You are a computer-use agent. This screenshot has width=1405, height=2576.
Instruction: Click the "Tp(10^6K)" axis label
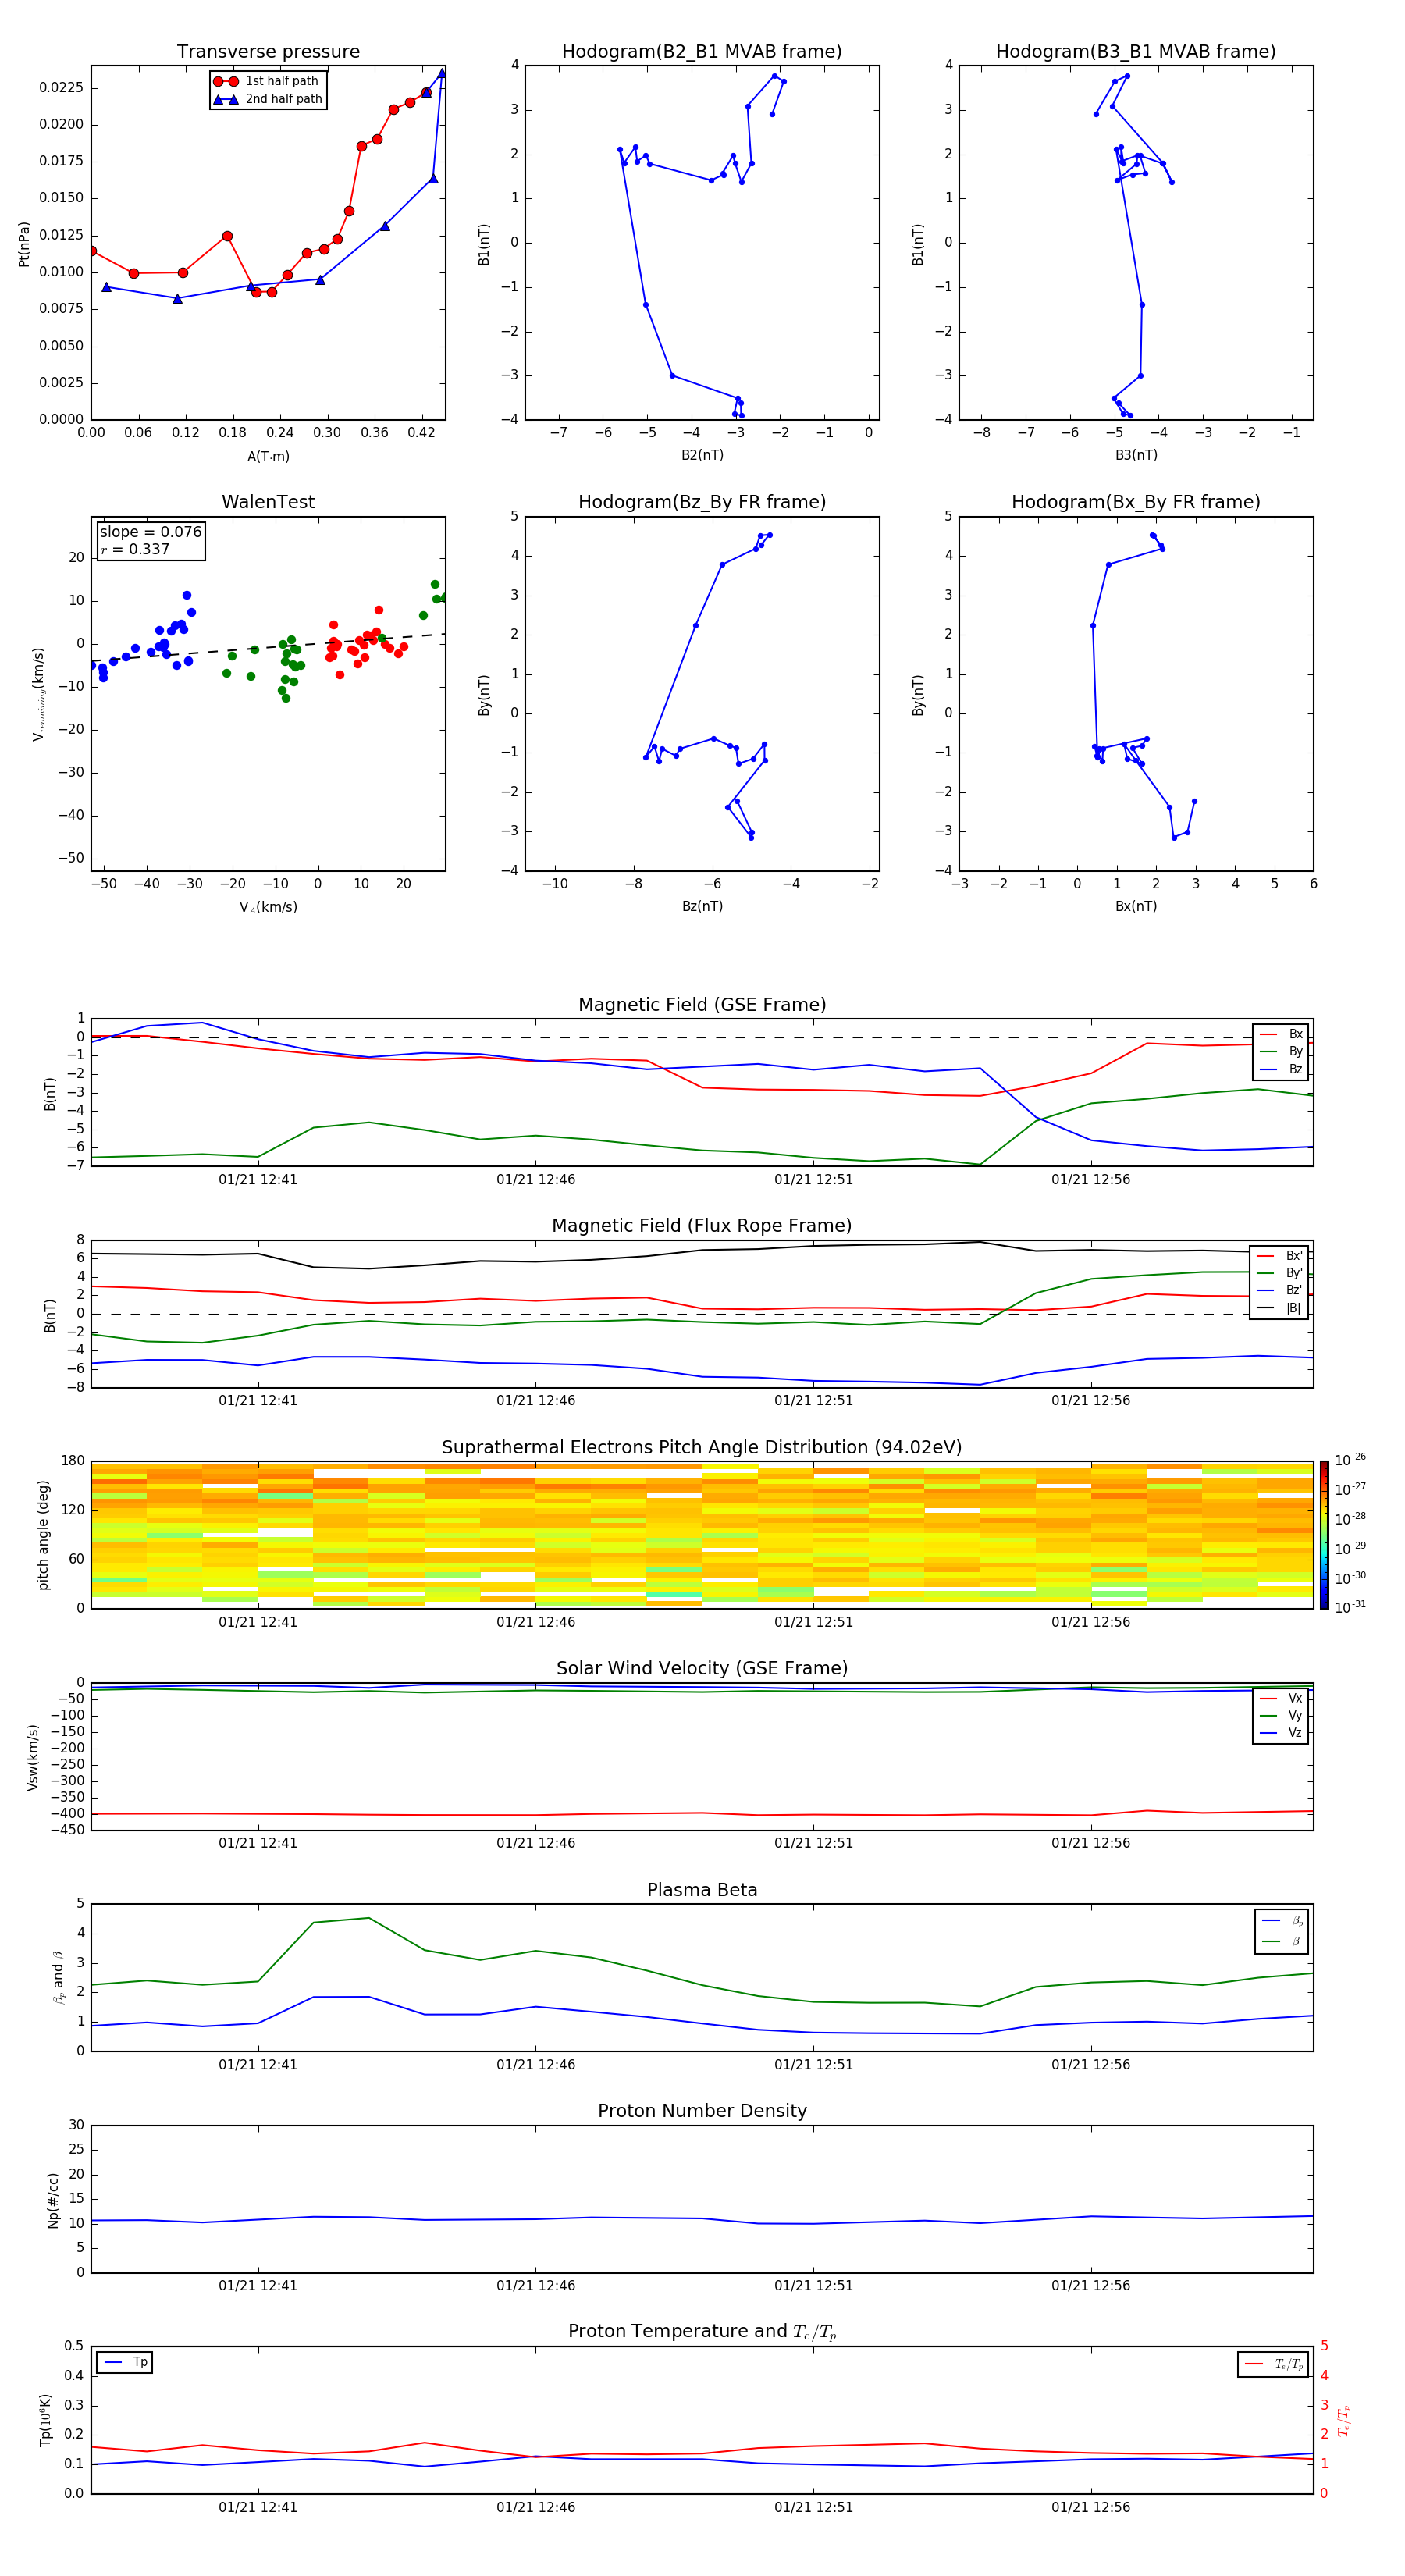[45, 2420]
